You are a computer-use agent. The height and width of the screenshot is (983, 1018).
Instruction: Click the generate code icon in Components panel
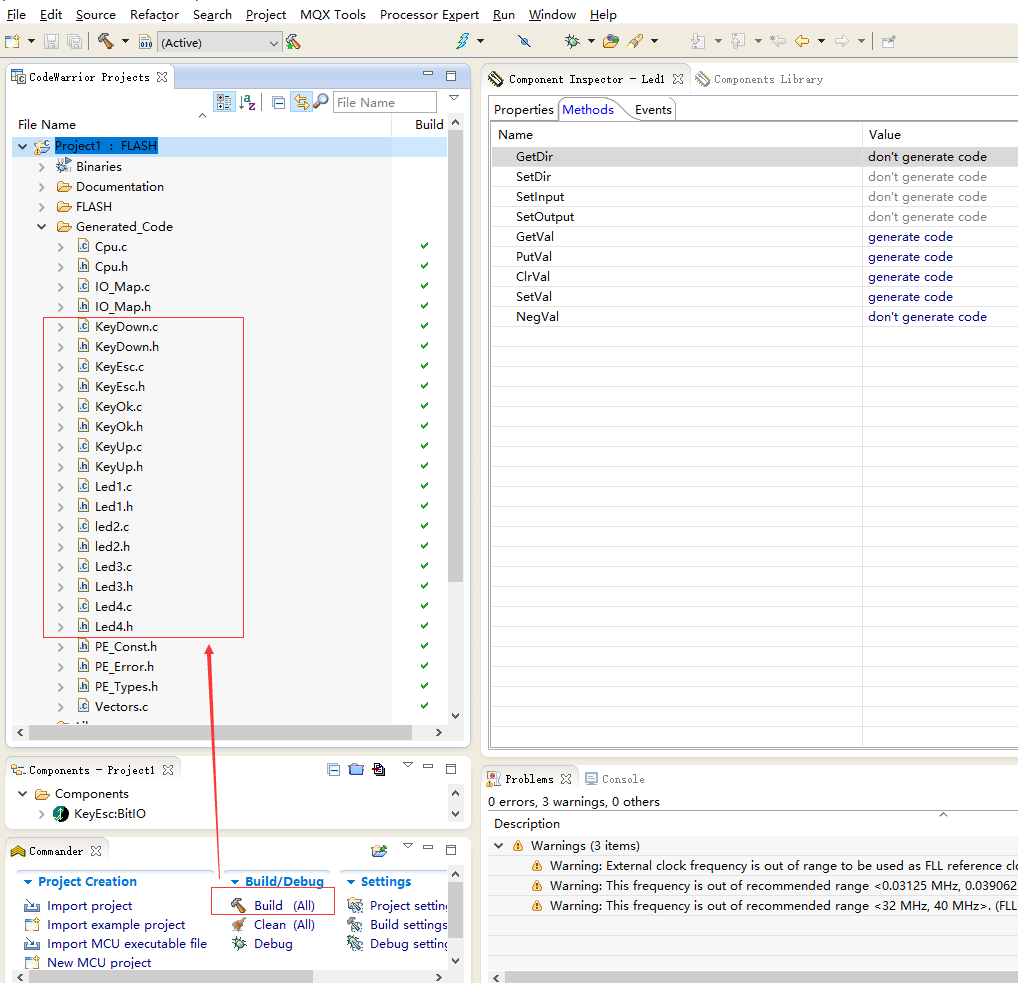pos(379,769)
